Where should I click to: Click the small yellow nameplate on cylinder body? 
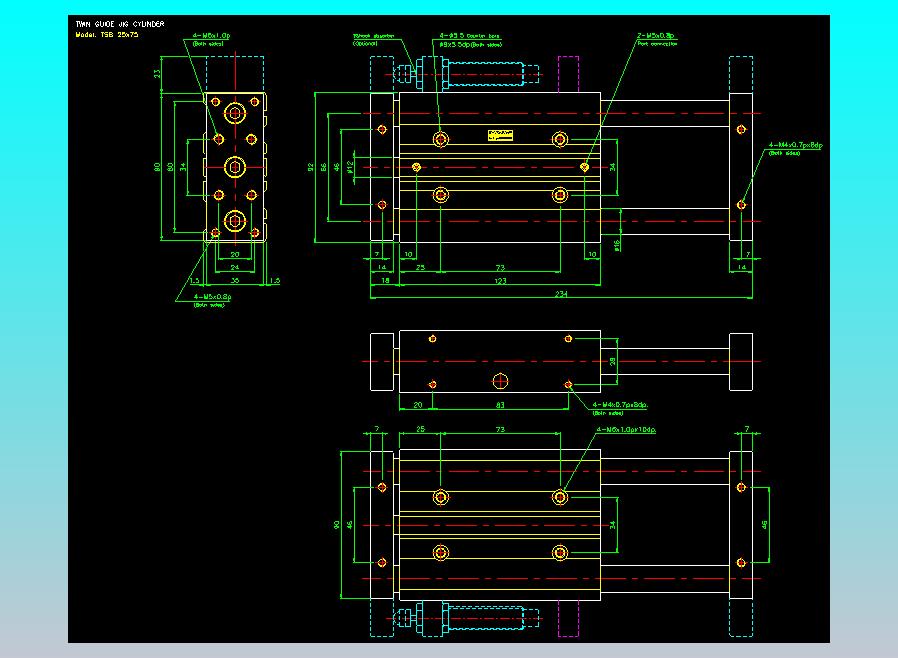click(500, 135)
